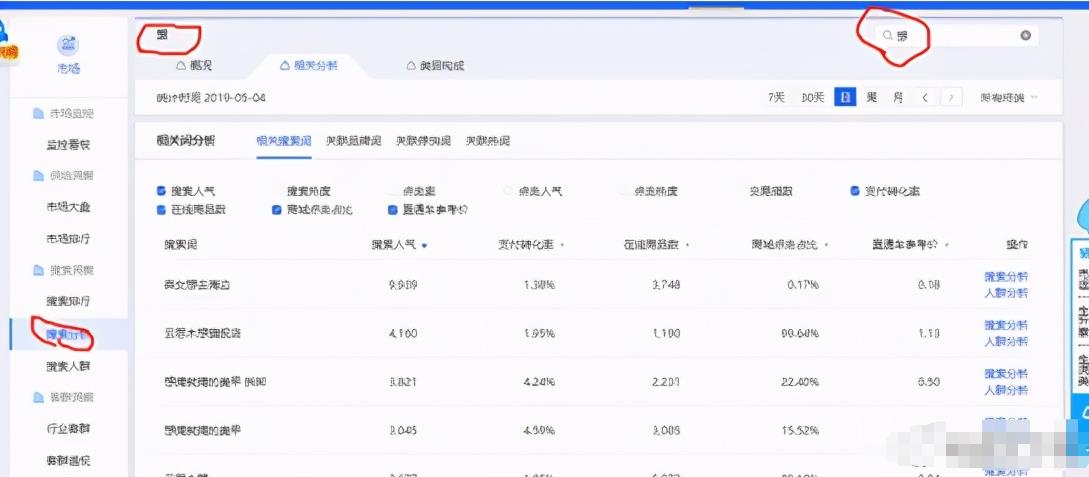Sort by the 搜索人气 column arrow in table header
Screen dimensions: 1089x477
click(424, 245)
